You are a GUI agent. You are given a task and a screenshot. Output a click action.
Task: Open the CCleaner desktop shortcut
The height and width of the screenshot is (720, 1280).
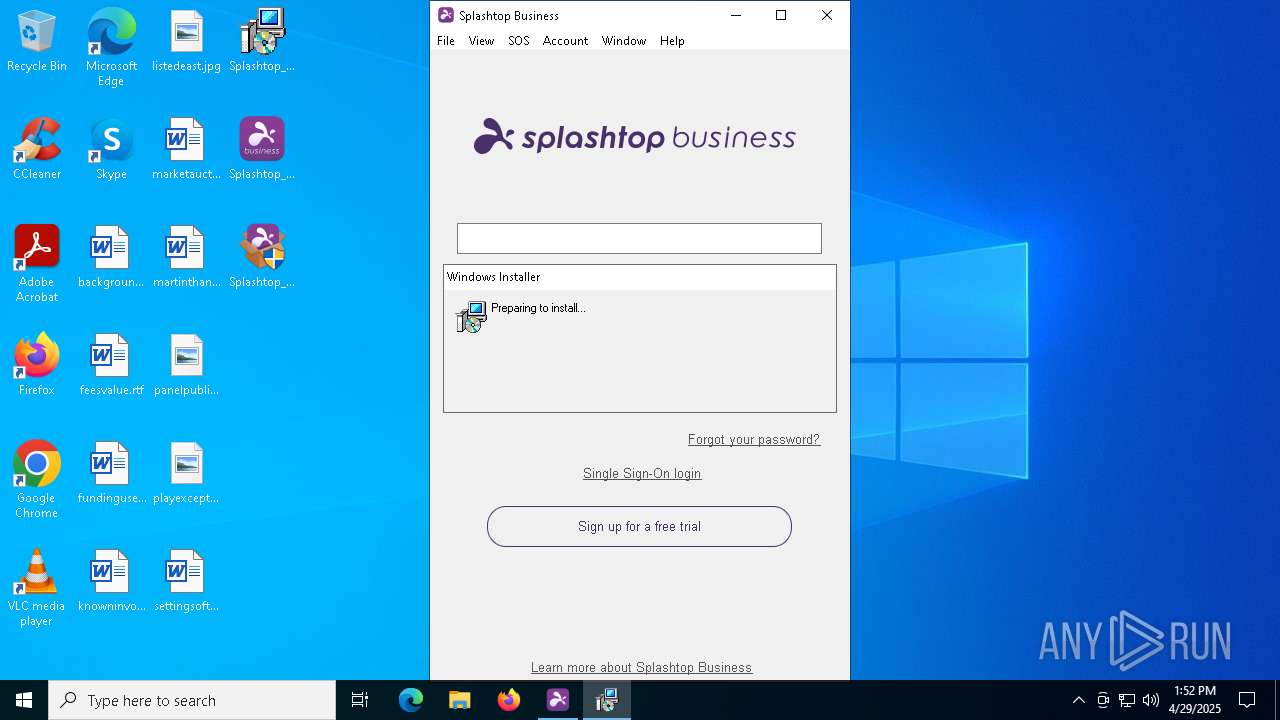click(x=37, y=150)
